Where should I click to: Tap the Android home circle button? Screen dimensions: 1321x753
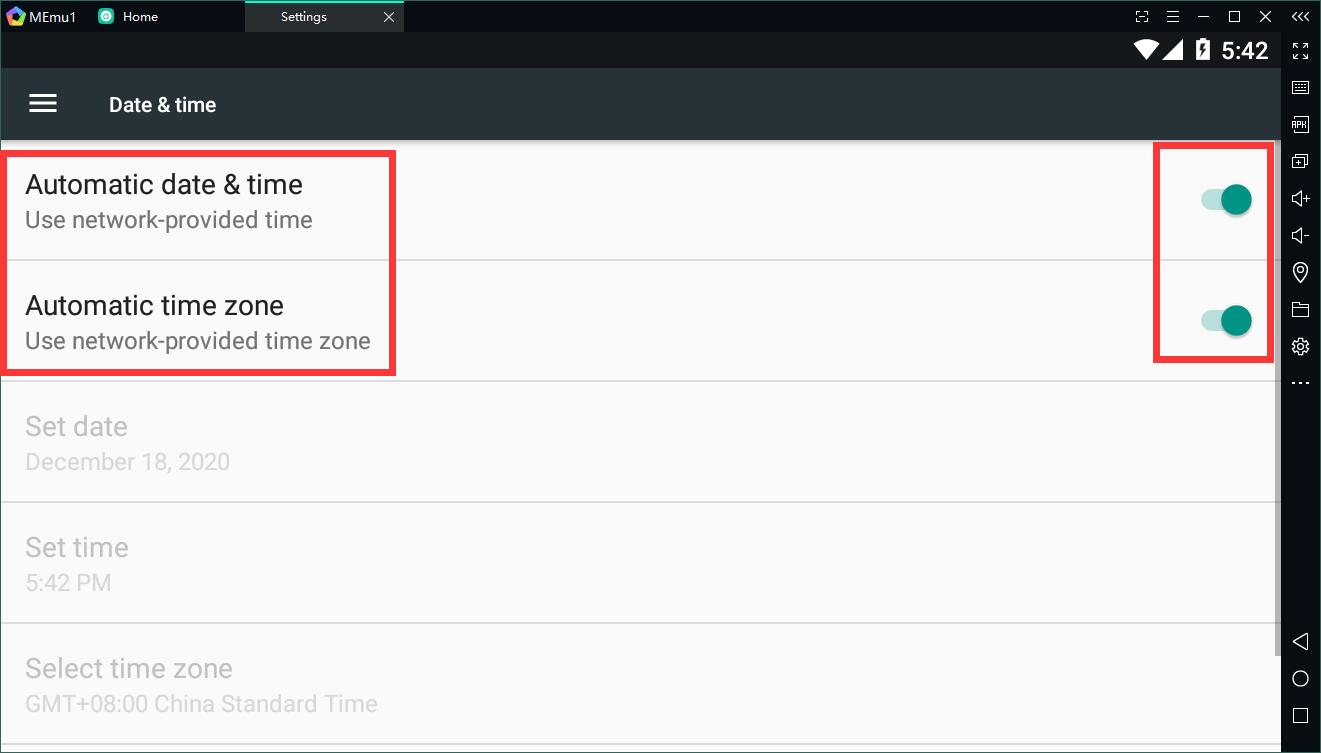click(x=1300, y=679)
